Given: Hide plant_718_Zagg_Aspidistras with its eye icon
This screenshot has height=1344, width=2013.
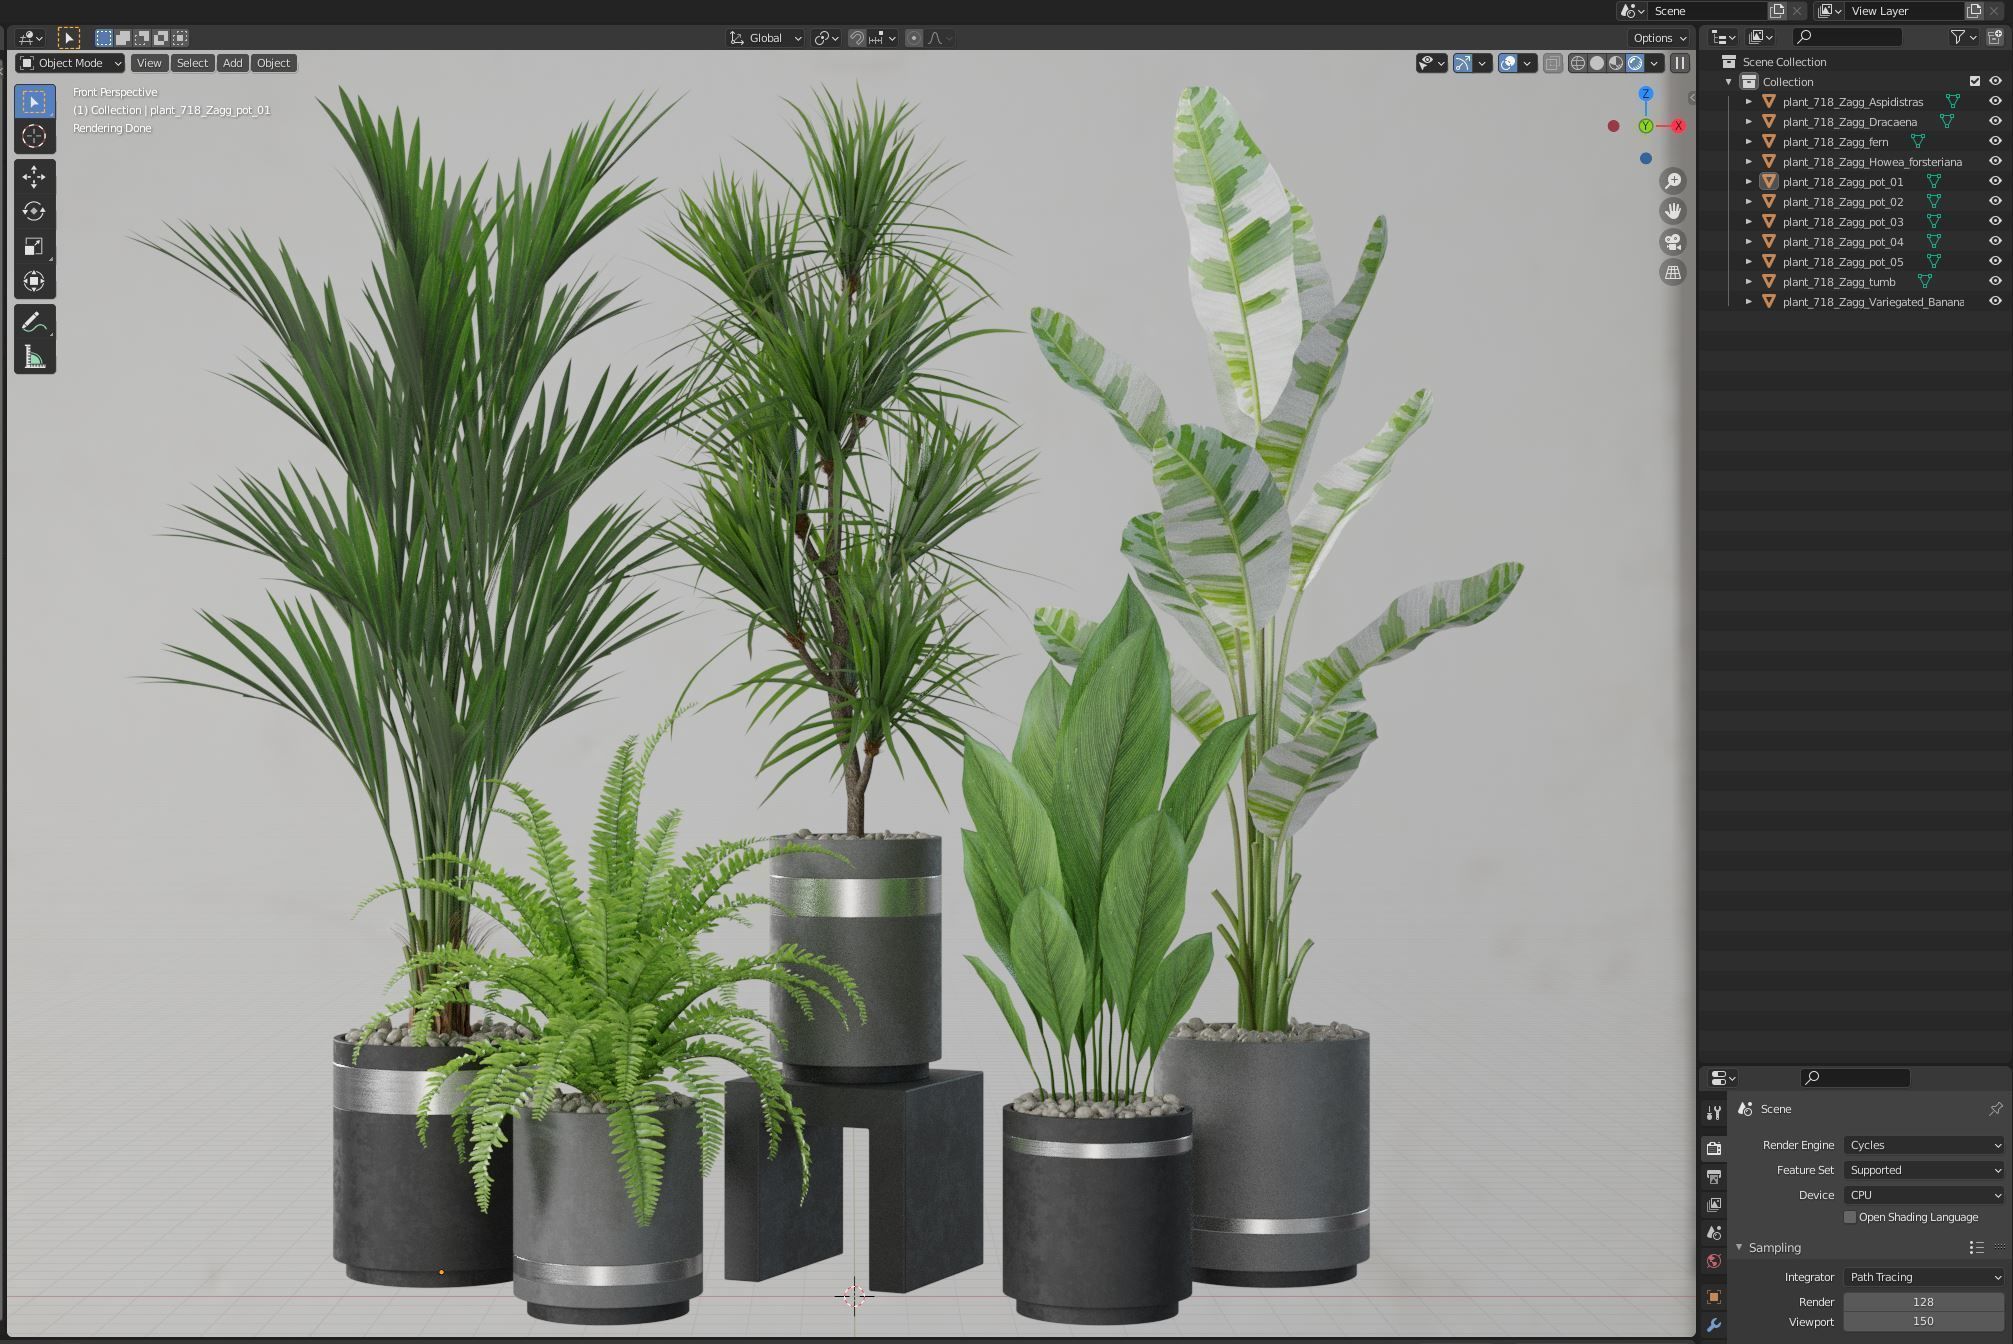Looking at the screenshot, I should 1995,101.
